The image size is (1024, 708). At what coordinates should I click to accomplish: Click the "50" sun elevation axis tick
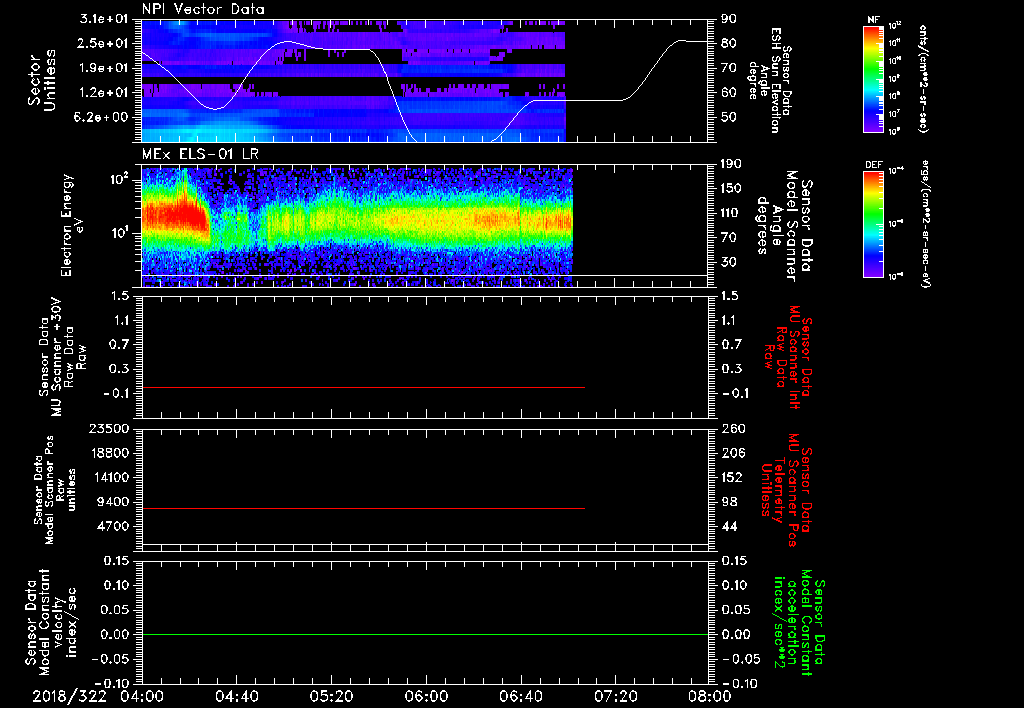729,117
